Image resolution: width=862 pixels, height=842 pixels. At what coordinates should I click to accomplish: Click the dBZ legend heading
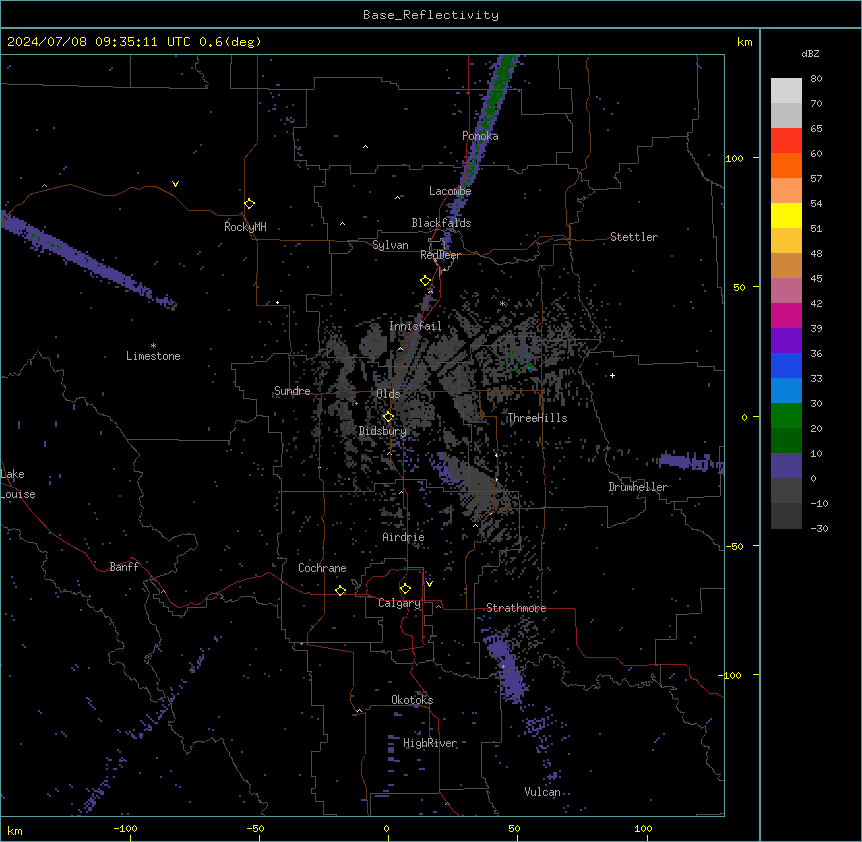[x=810, y=54]
